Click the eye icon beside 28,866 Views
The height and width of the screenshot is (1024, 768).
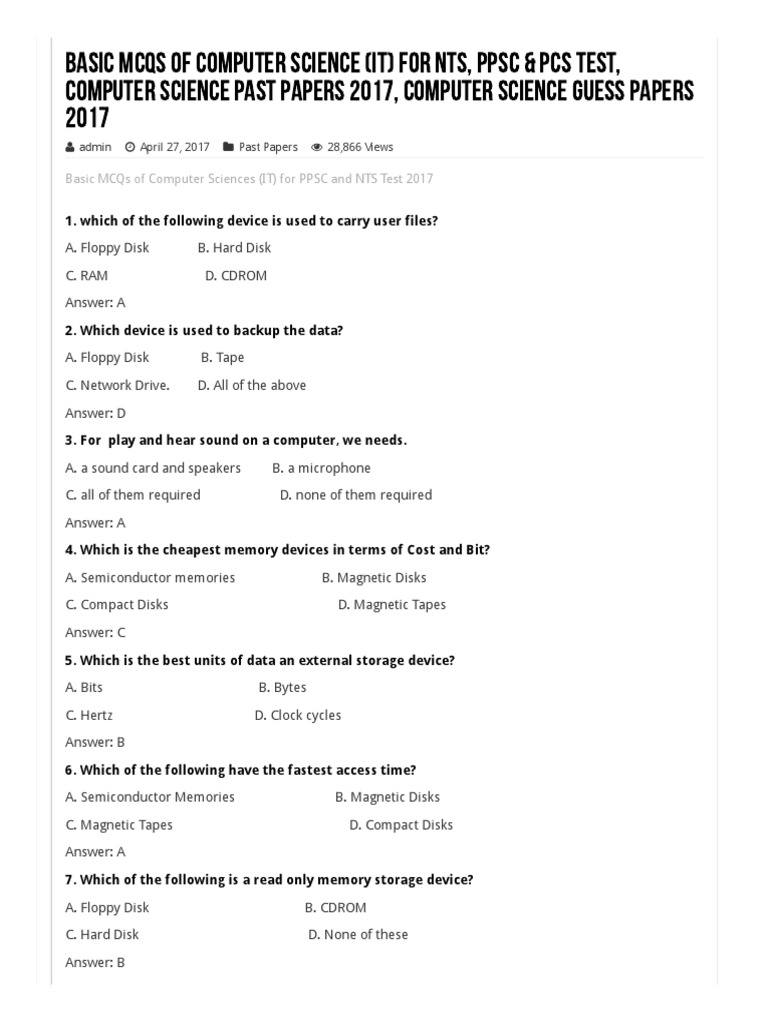coord(317,147)
